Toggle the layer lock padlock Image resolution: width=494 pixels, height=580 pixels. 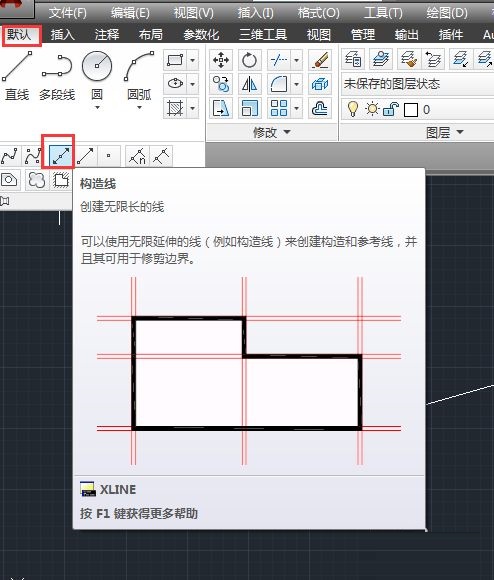pyautogui.click(x=391, y=109)
